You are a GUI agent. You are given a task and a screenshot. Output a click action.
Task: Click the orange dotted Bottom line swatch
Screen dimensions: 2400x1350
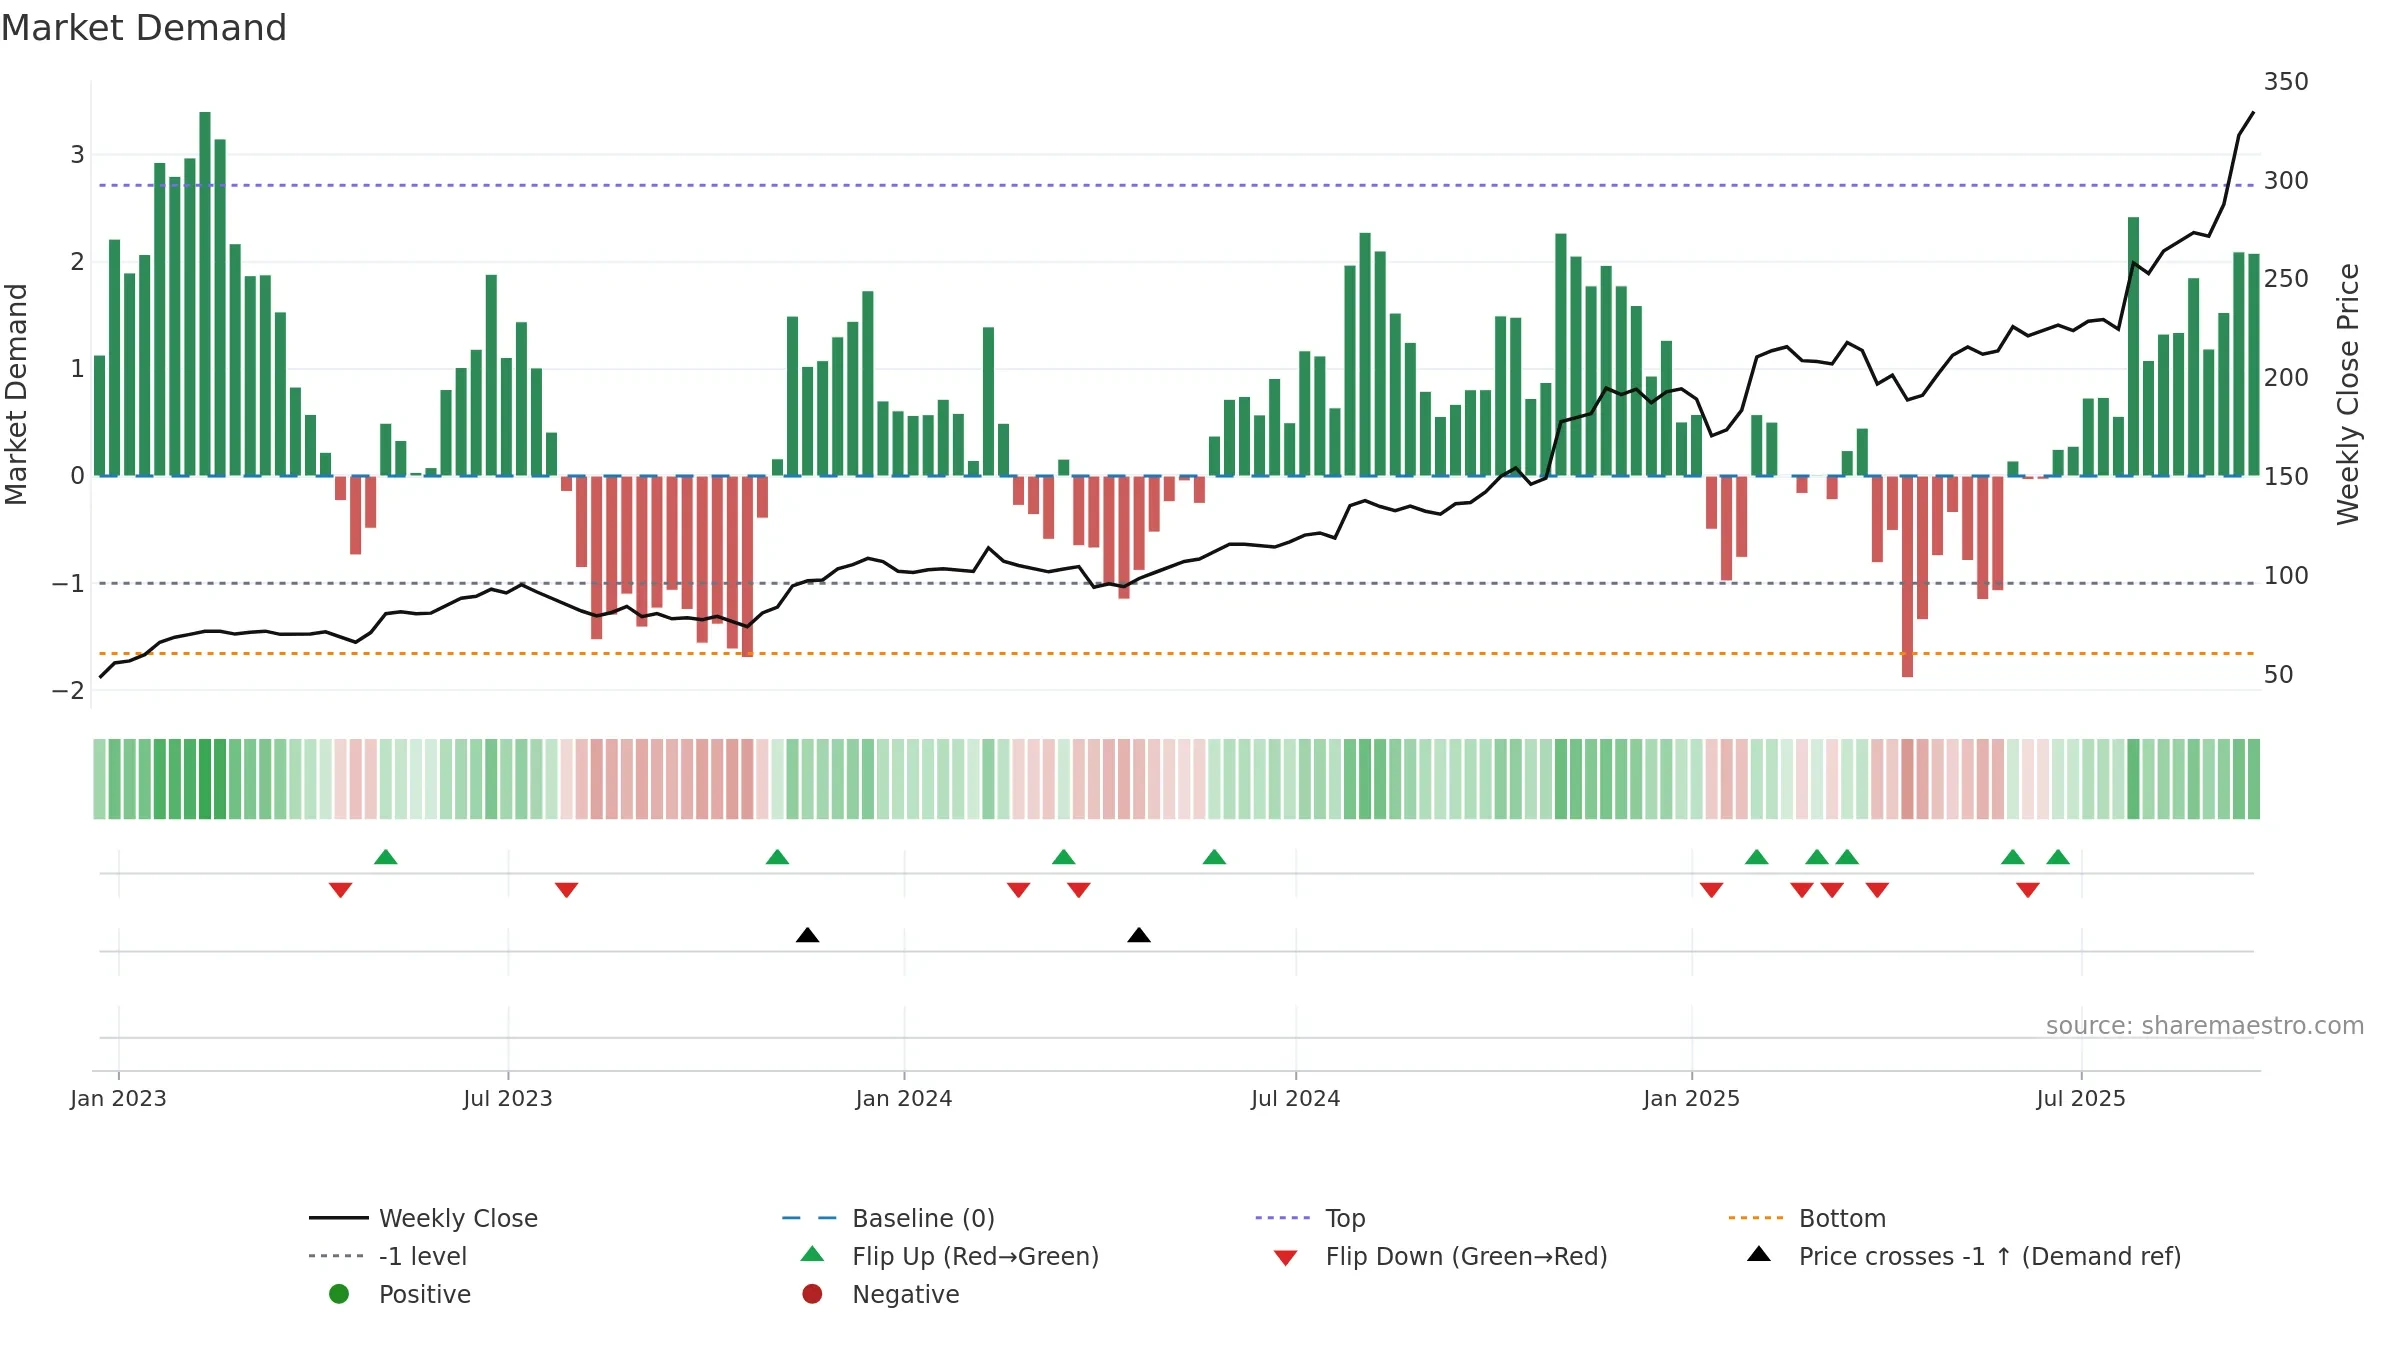[1756, 1218]
